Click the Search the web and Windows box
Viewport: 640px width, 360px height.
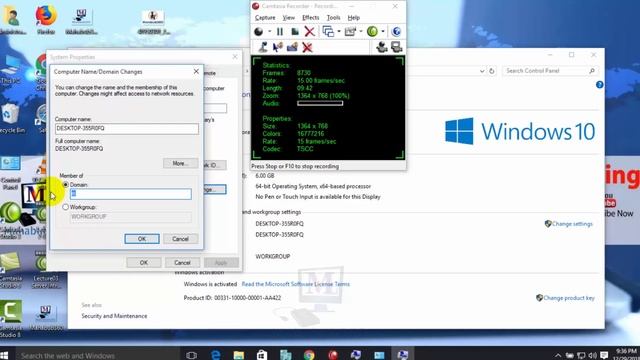click(98, 355)
